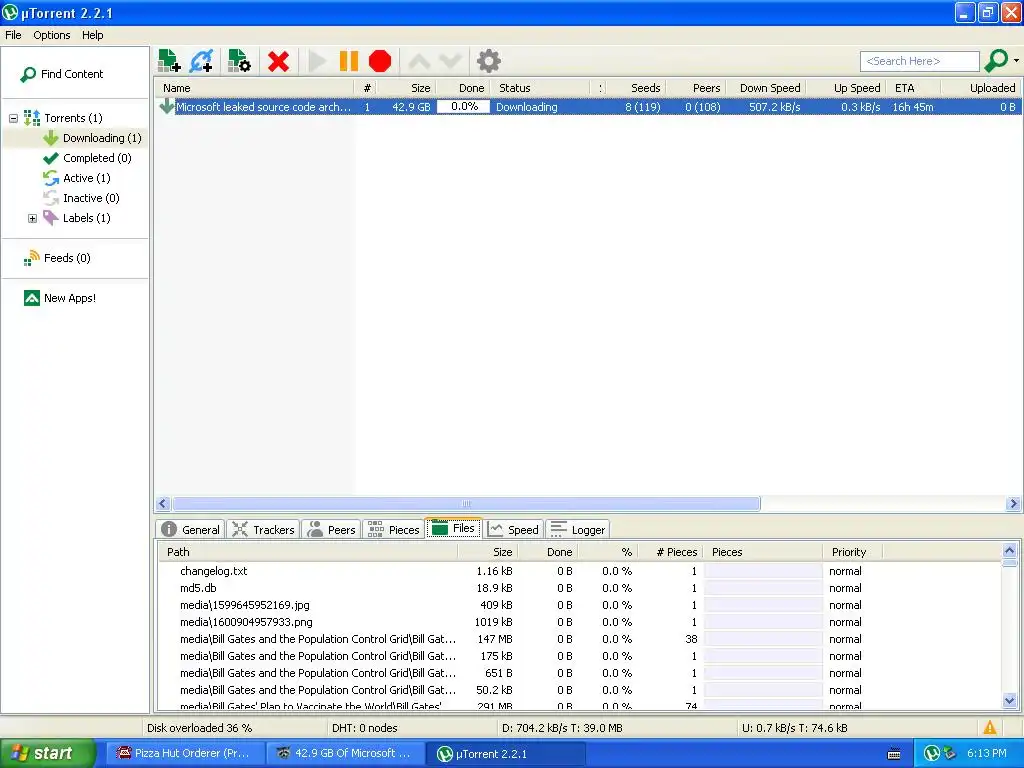Screen dimensions: 1024x768
Task: Select Labels (1) in the sidebar
Action: coord(76,218)
